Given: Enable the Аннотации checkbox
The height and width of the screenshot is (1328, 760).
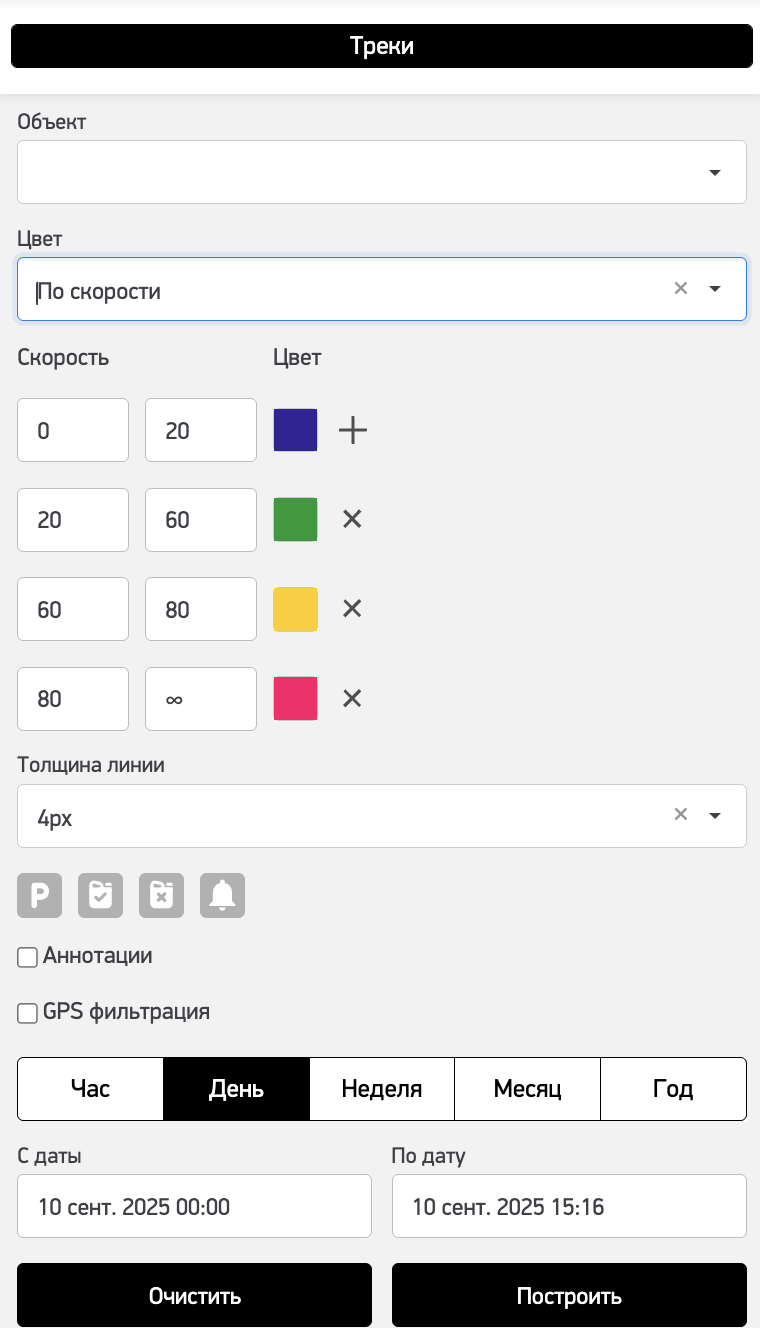Looking at the screenshot, I should tap(28, 958).
